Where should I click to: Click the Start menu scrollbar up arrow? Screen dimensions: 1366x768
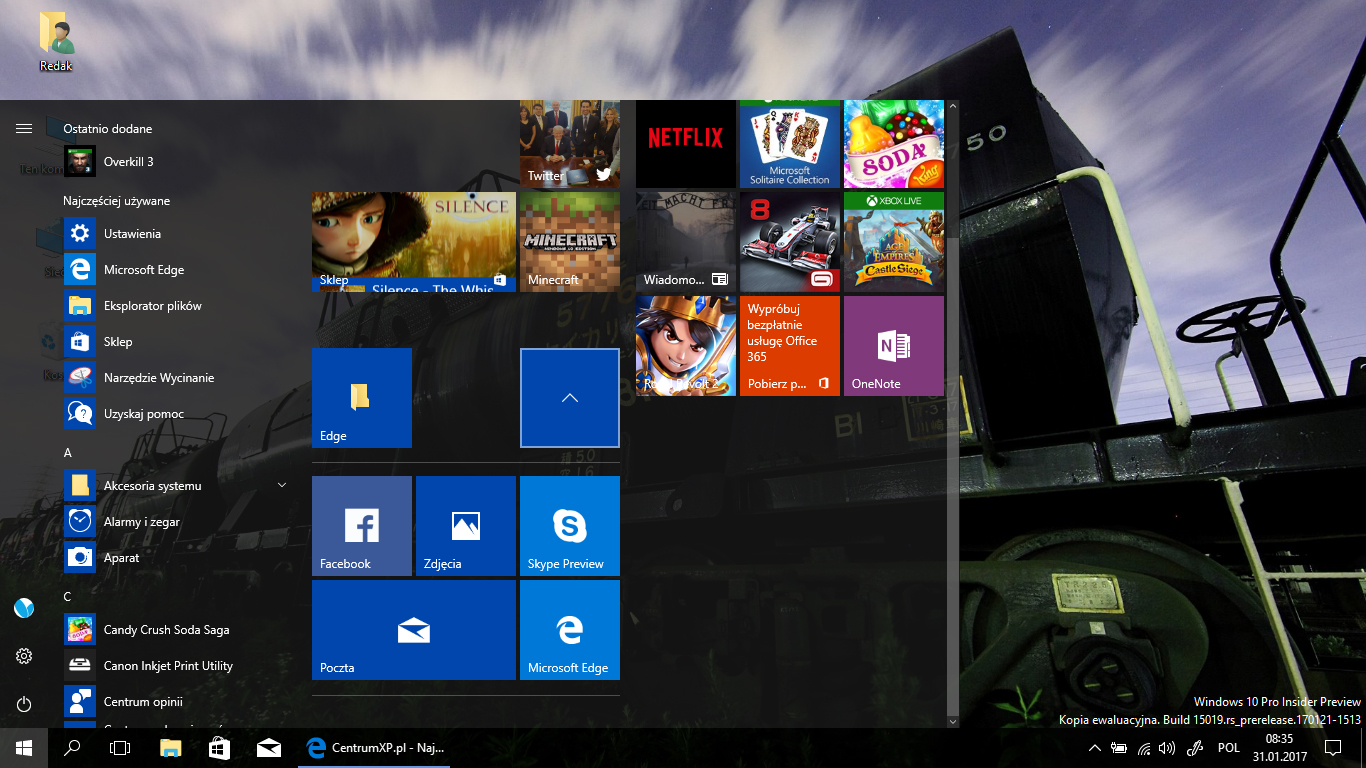pyautogui.click(x=953, y=106)
